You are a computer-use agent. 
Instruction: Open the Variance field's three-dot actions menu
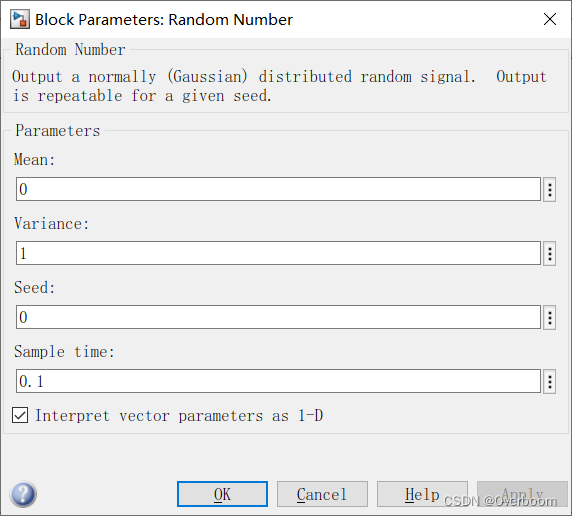point(549,253)
